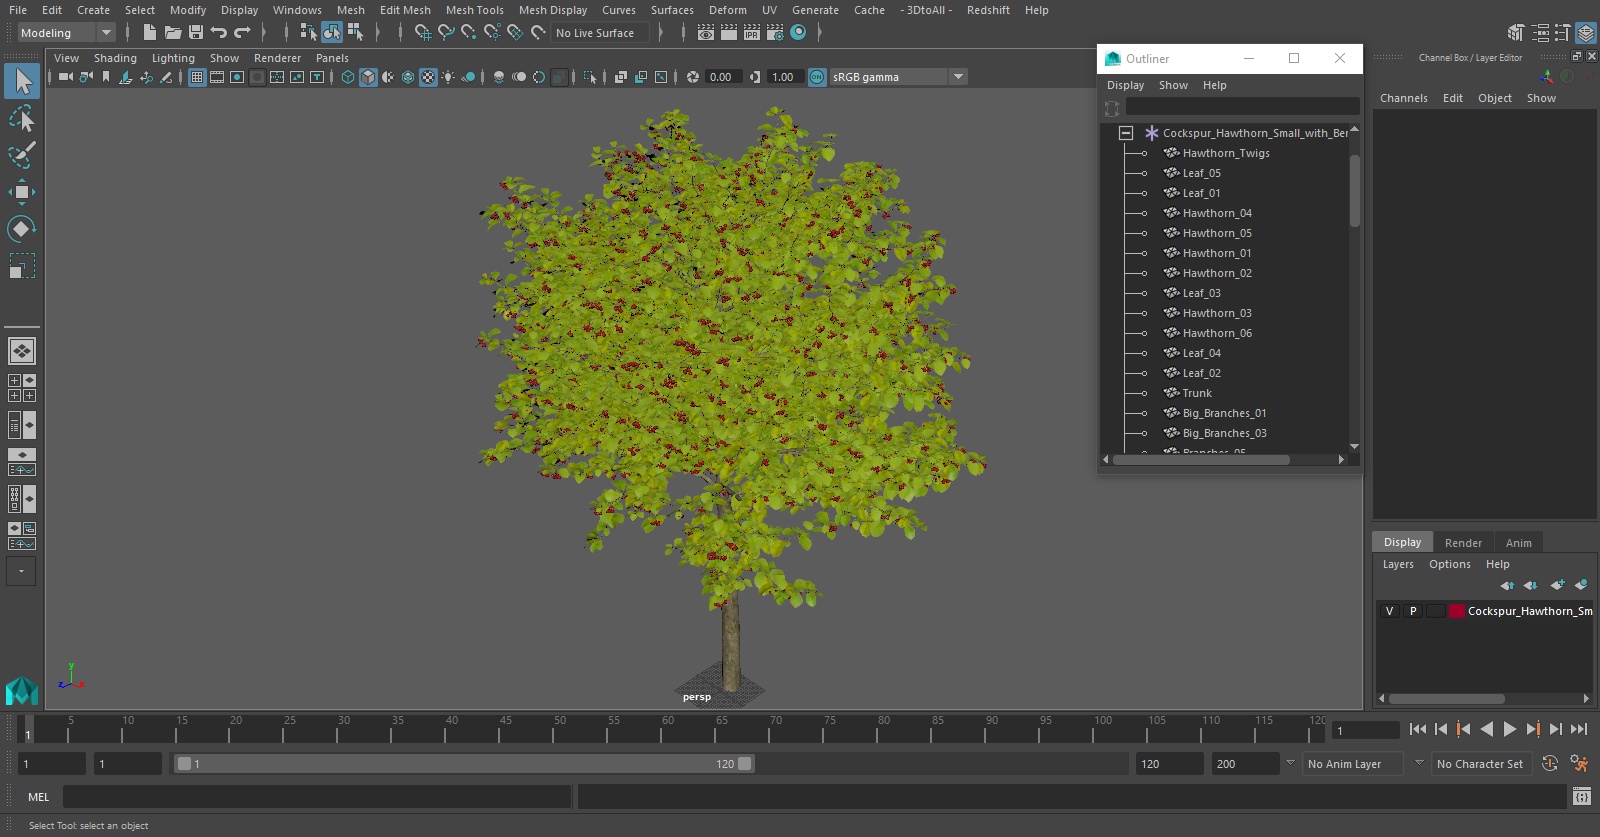Switch to the Render layer tab
Screen dimensions: 1600x837
1463,543
